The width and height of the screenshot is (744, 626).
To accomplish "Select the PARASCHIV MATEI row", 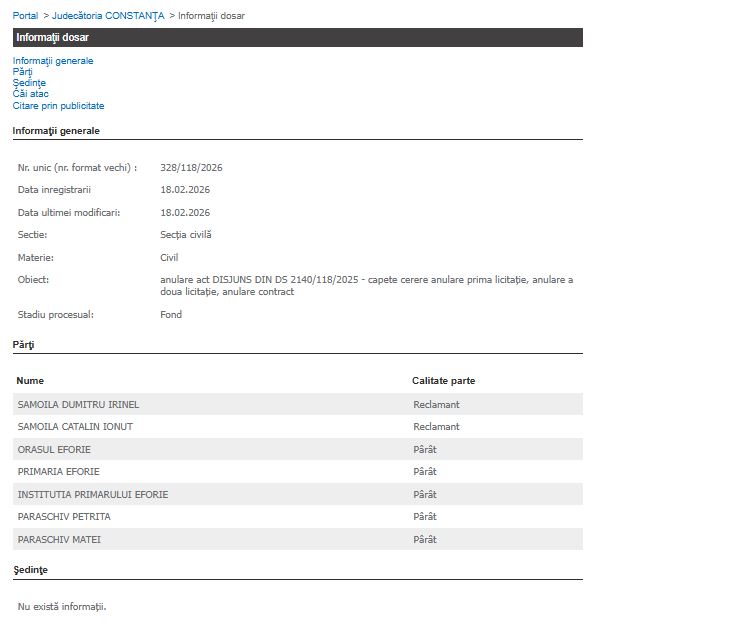I will pos(59,540).
